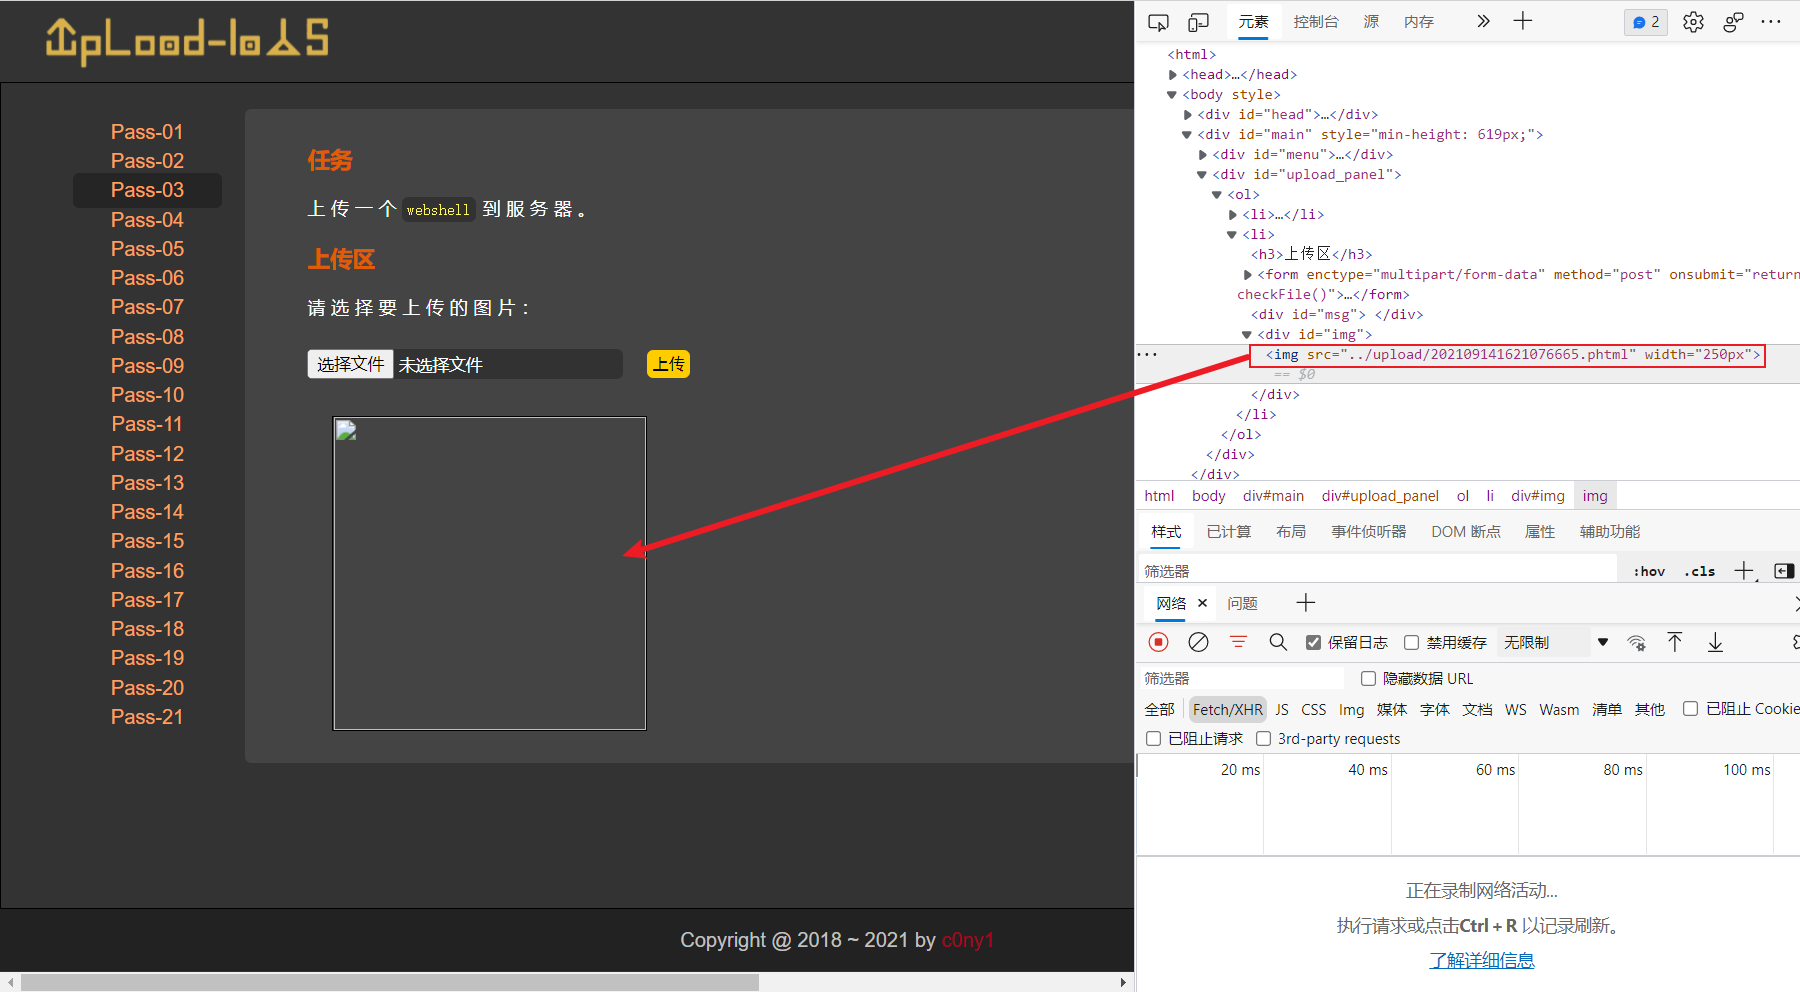The height and width of the screenshot is (992, 1800).
Task: Open 无限制 throttling dropdown
Action: tap(1556, 642)
